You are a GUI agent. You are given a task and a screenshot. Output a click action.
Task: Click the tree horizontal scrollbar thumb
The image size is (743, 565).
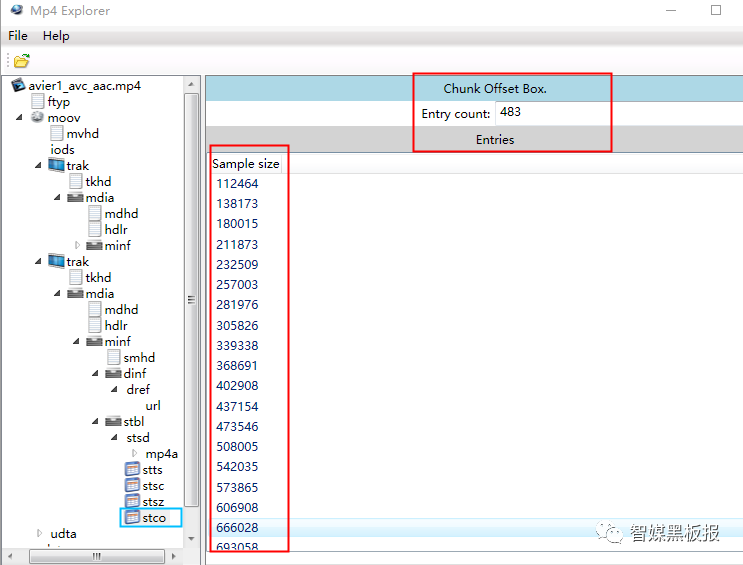[97, 556]
